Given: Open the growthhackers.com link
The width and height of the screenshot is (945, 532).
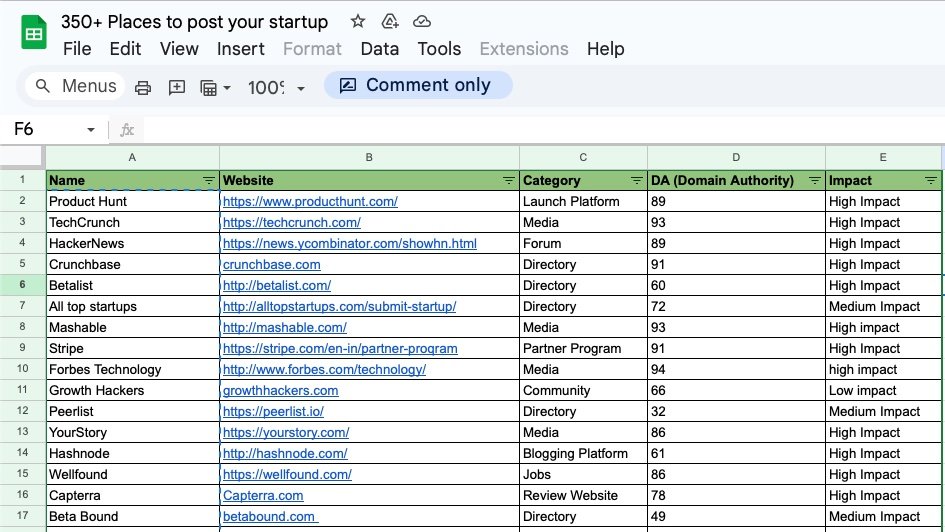Looking at the screenshot, I should point(280,391).
